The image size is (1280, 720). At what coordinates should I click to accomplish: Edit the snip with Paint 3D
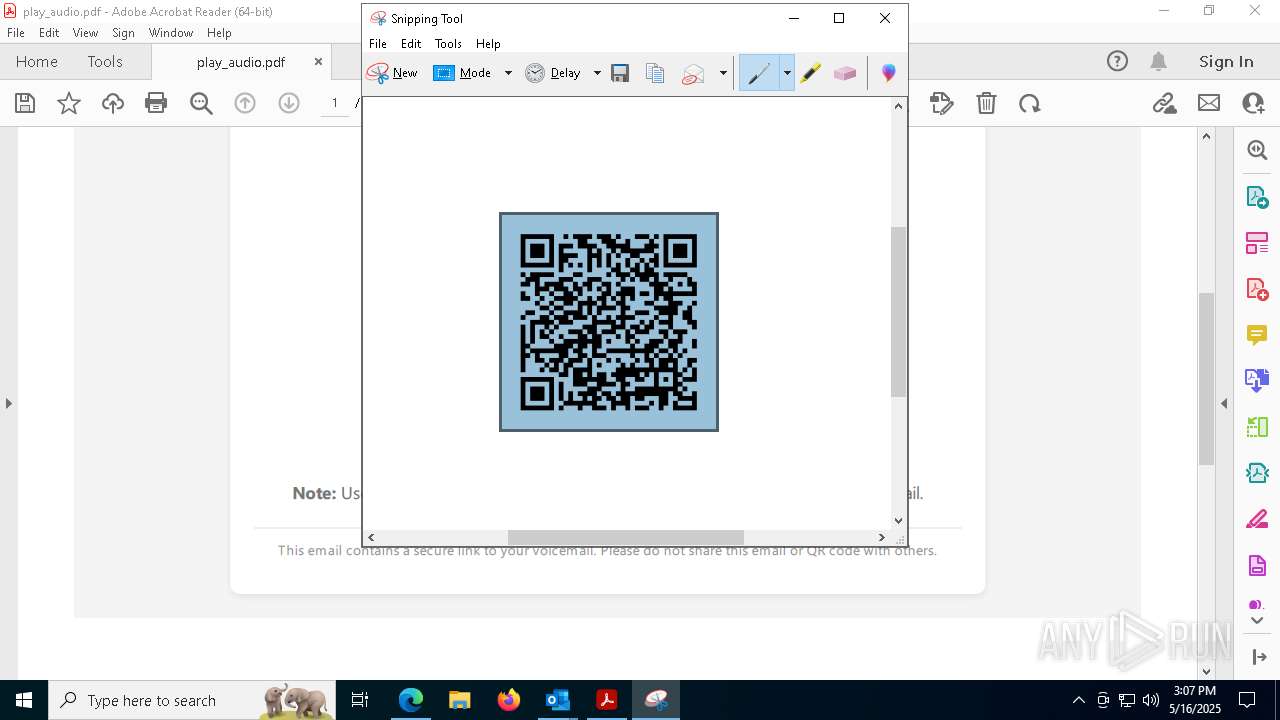[x=888, y=73]
